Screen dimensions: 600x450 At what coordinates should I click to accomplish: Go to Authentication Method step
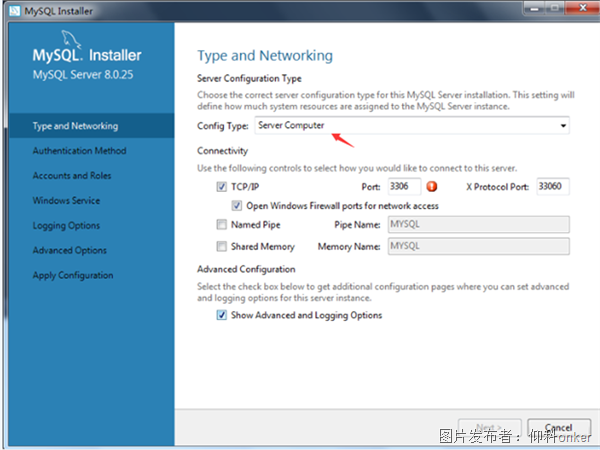79,151
